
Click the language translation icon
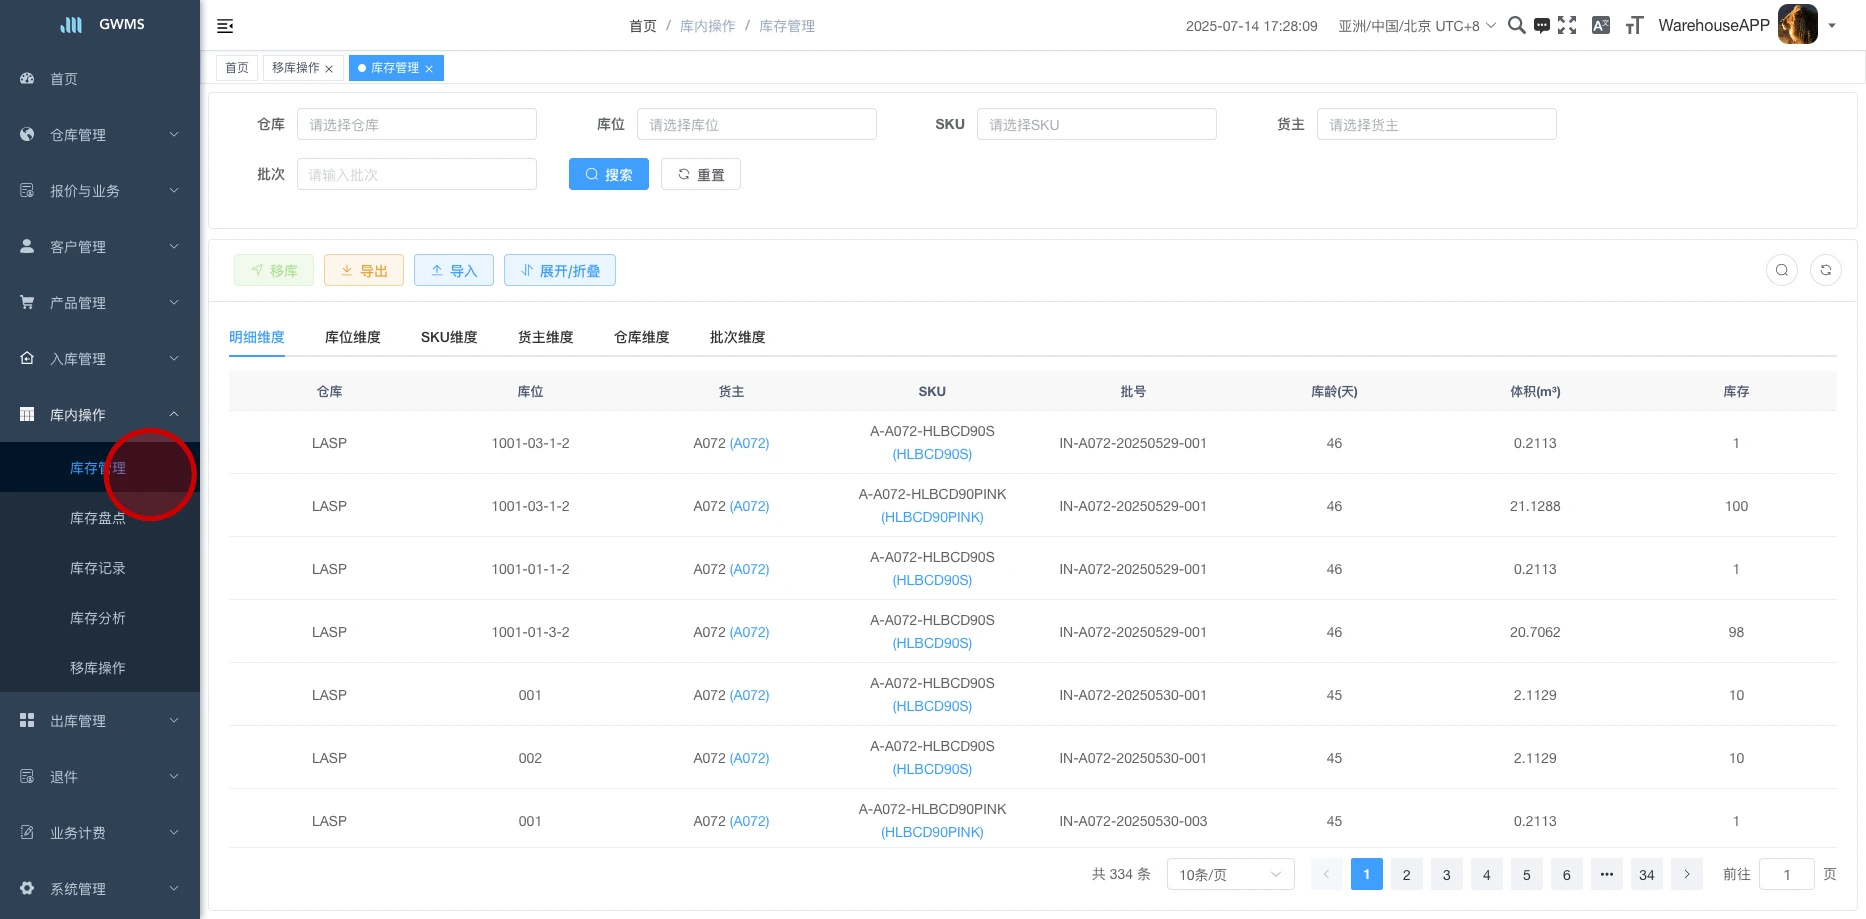[x=1601, y=26]
